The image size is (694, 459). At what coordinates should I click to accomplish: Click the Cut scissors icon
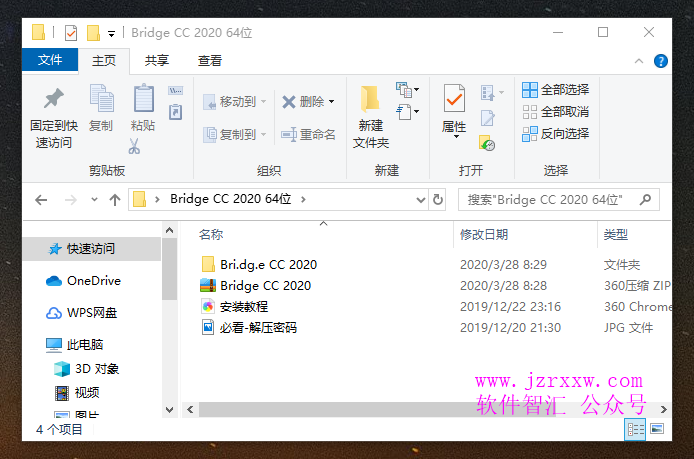tap(134, 146)
